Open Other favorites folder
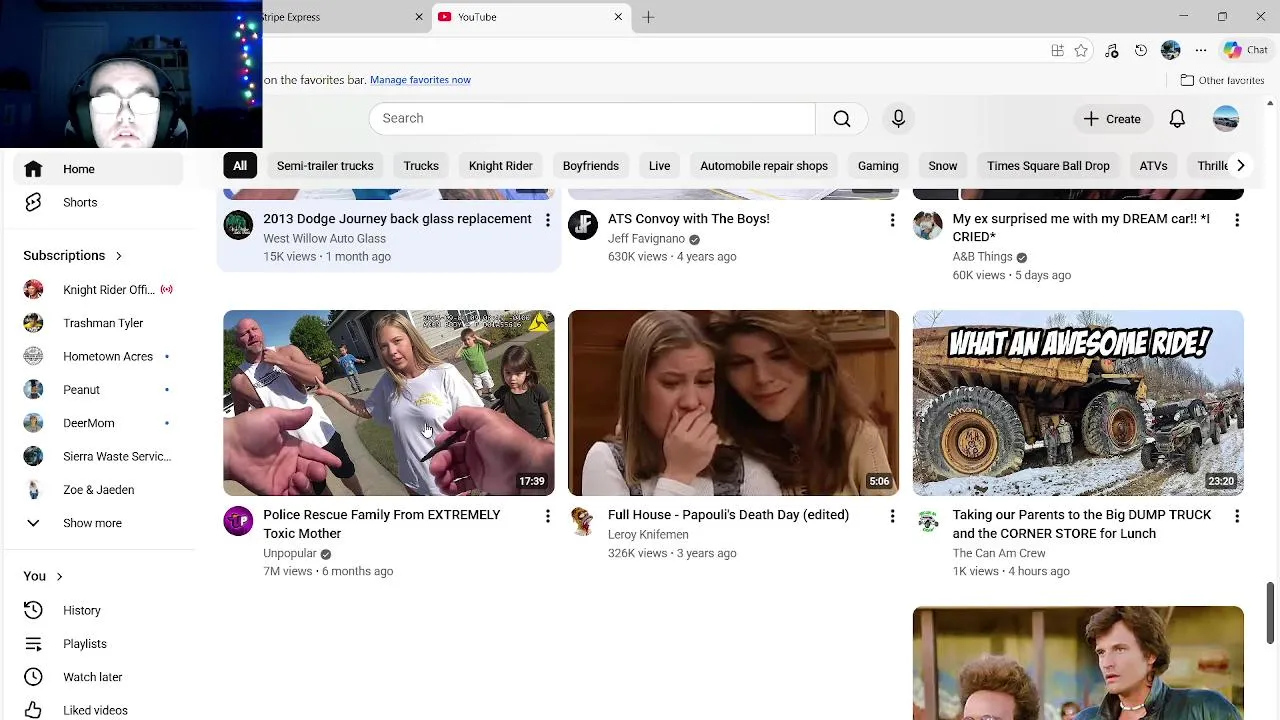The image size is (1280, 720). pyautogui.click(x=1222, y=80)
